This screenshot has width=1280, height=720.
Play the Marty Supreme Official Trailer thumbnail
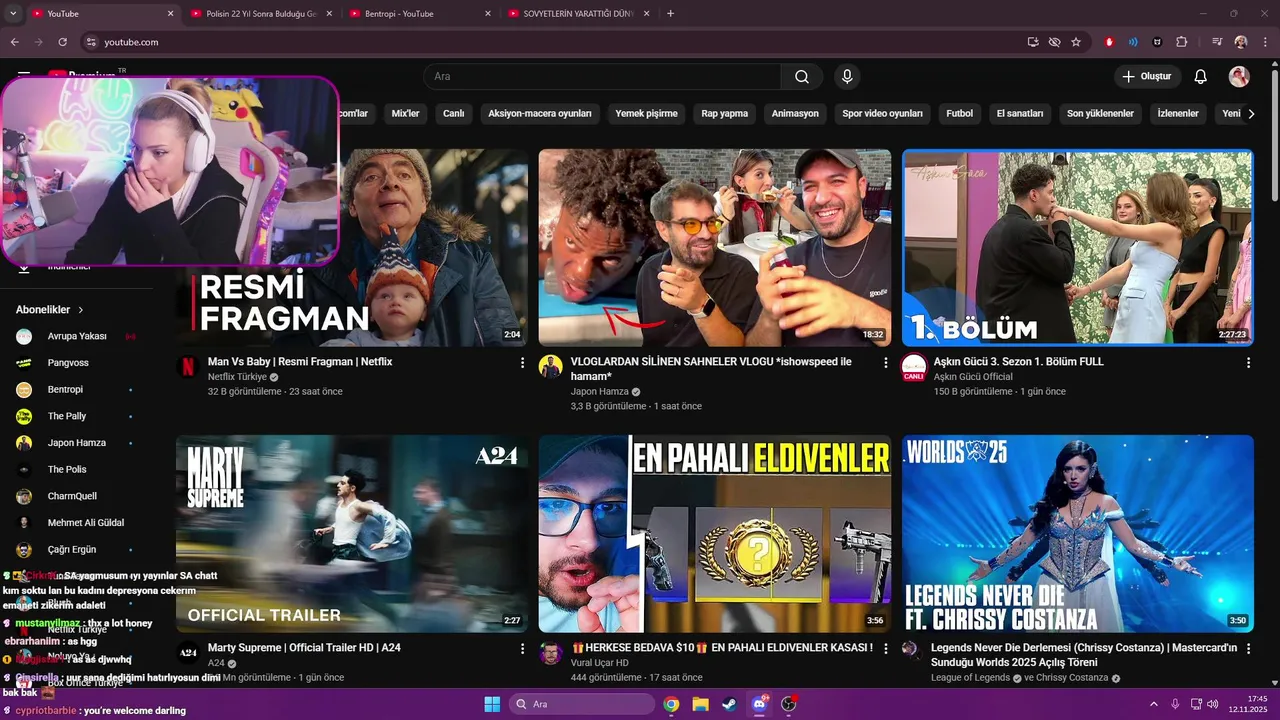tap(352, 533)
